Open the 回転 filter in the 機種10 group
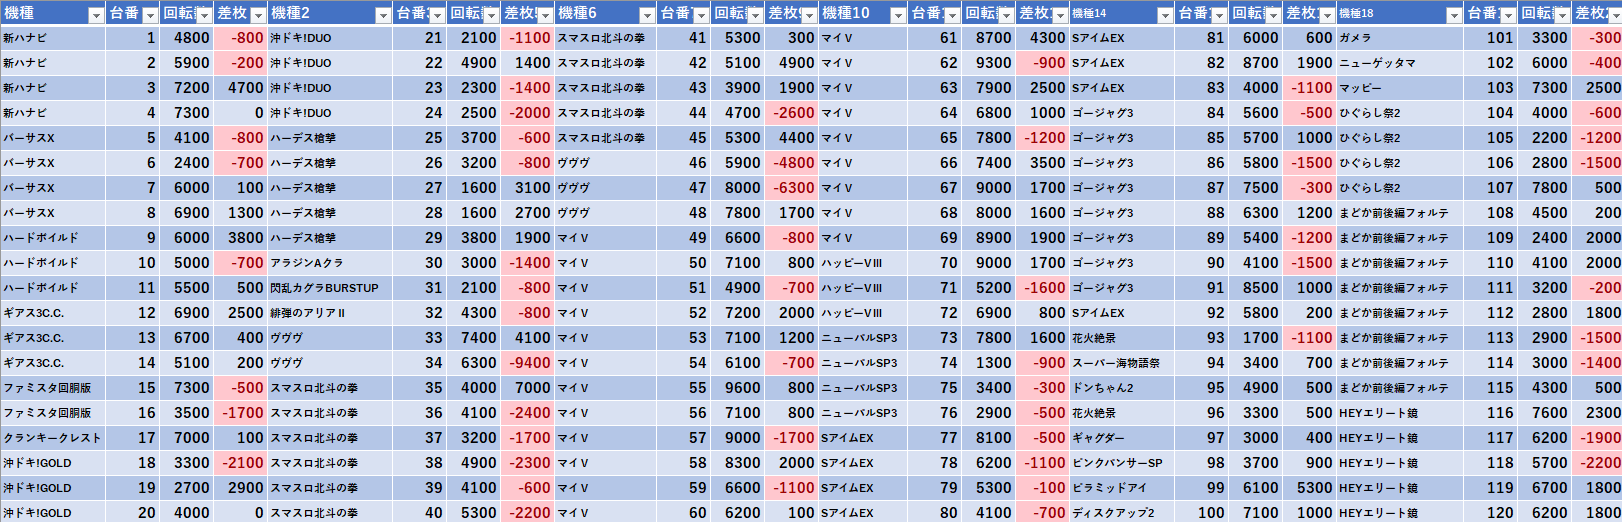The width and height of the screenshot is (1622, 522). pos(1006,15)
